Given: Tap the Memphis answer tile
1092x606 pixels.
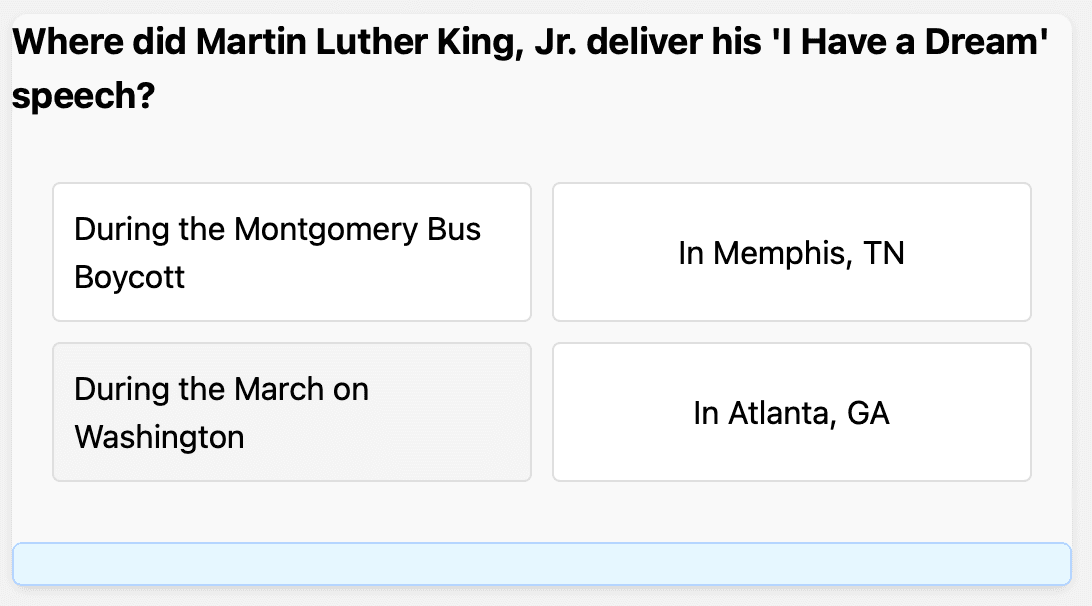Looking at the screenshot, I should [791, 252].
